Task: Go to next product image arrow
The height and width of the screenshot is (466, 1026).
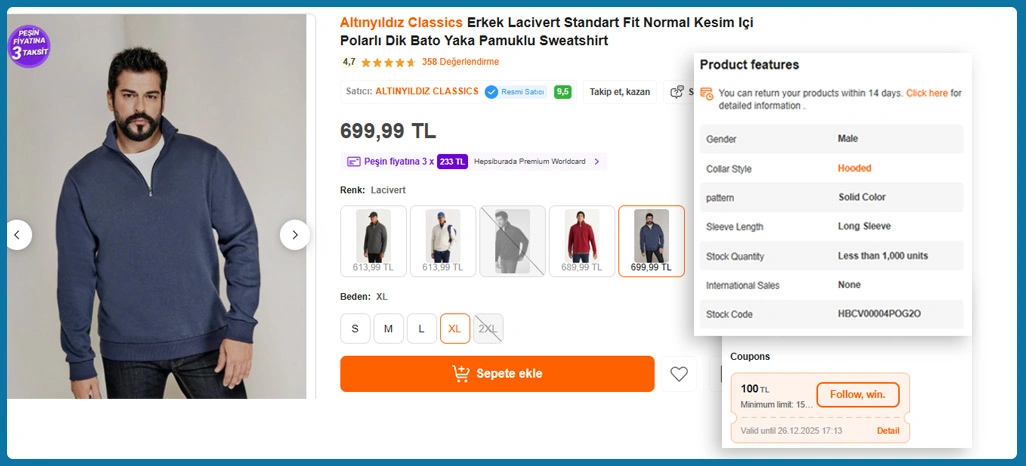Action: click(x=294, y=235)
